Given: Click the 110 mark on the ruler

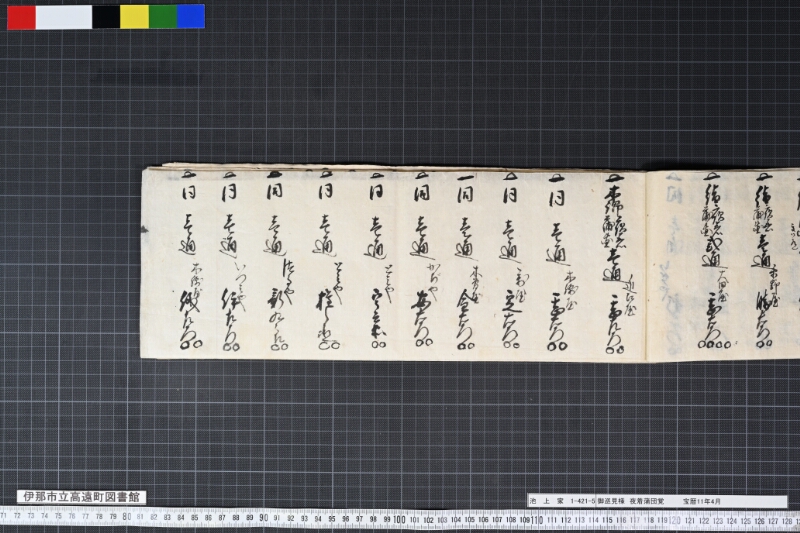Looking at the screenshot, I should (x=537, y=520).
